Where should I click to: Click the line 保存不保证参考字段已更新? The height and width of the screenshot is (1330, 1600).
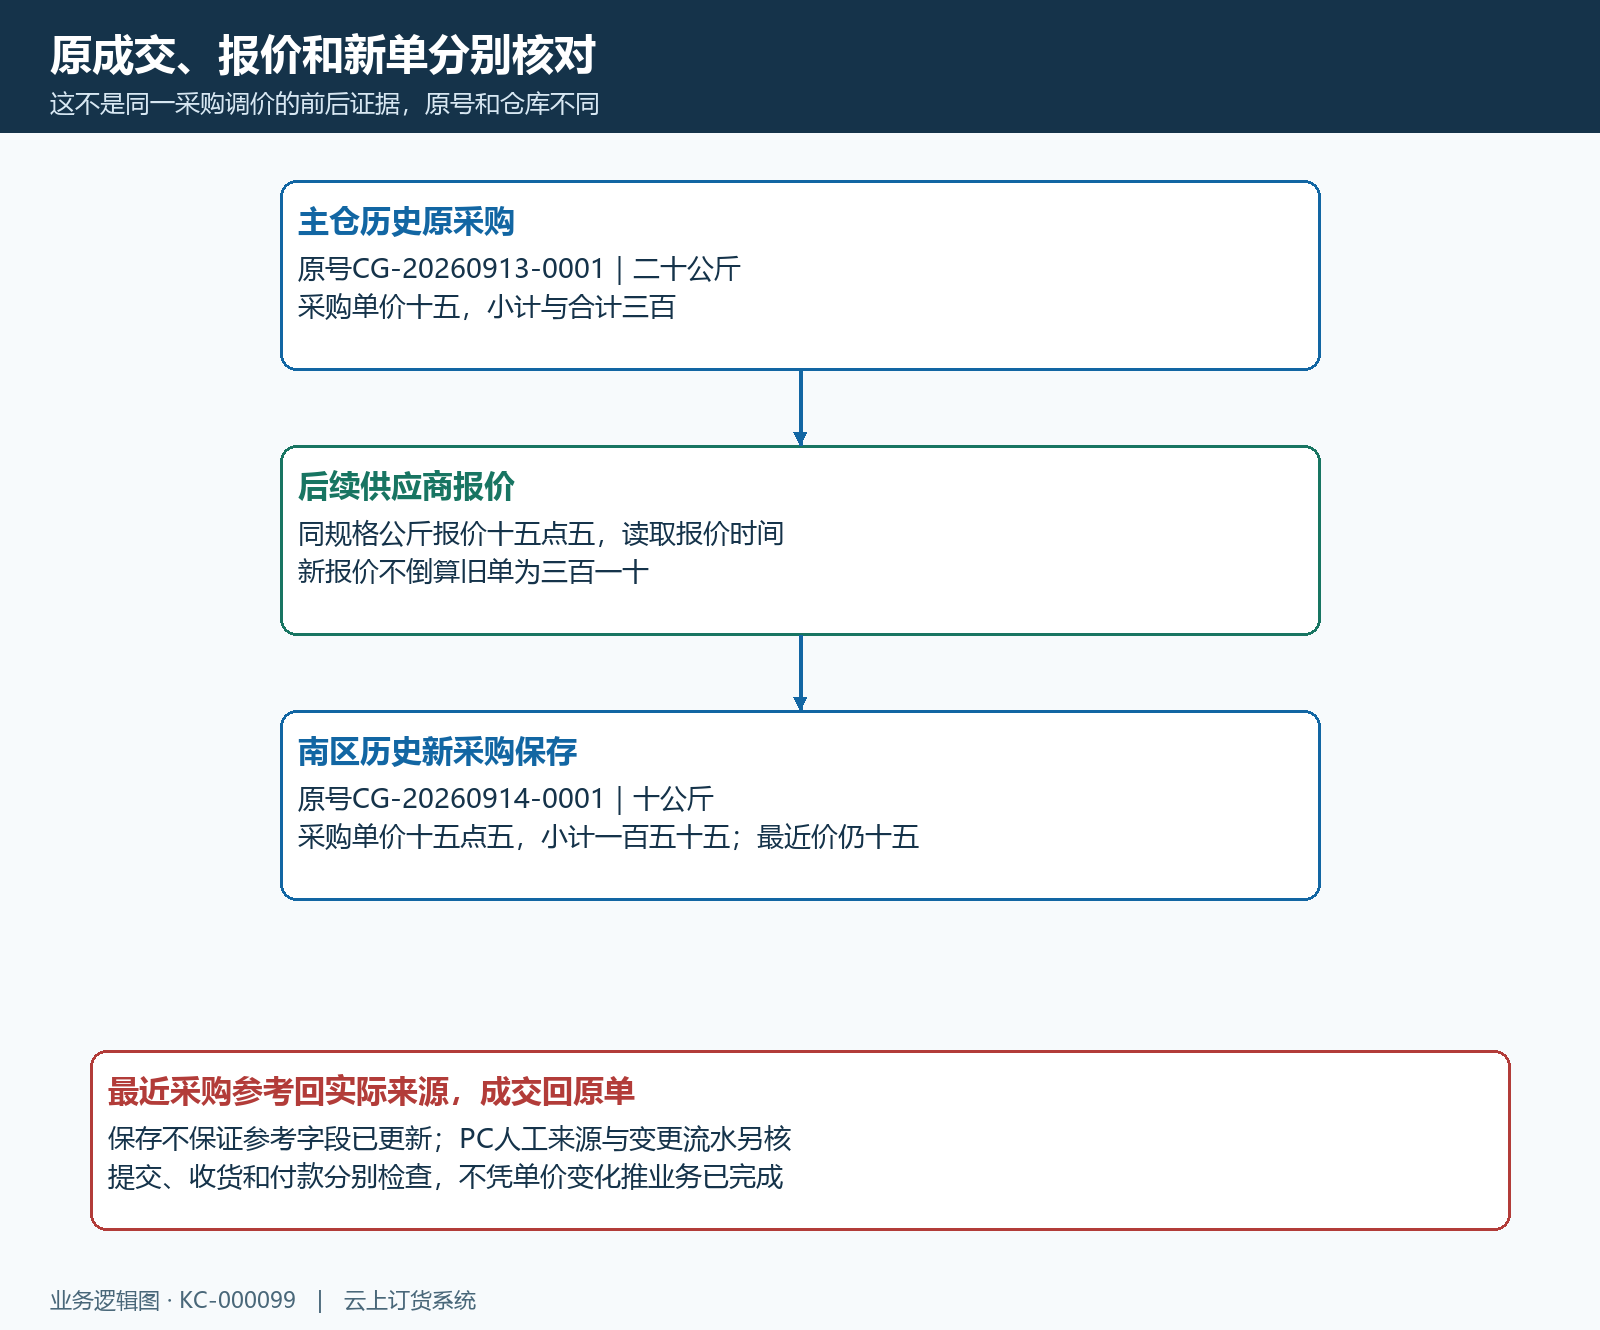coord(270,1139)
